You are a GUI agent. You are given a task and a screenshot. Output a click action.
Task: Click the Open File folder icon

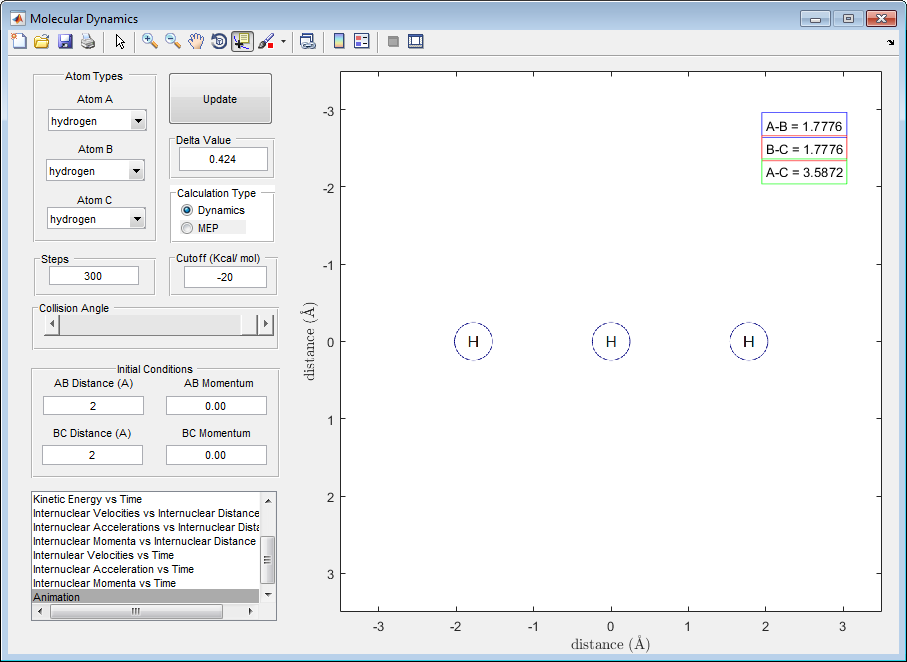click(42, 41)
